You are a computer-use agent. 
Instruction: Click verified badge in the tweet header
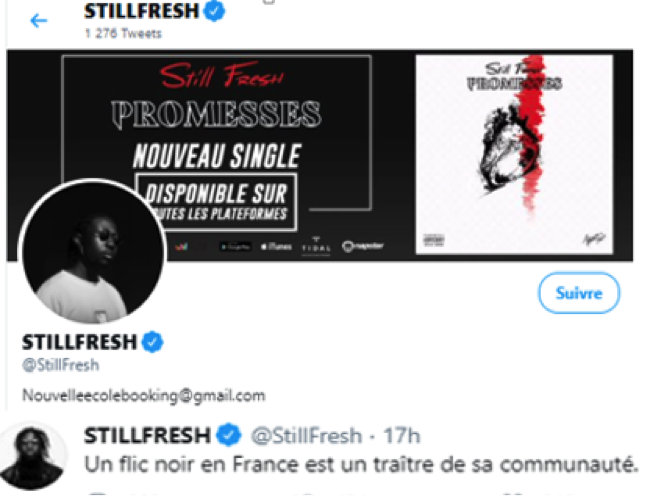[x=229, y=435]
